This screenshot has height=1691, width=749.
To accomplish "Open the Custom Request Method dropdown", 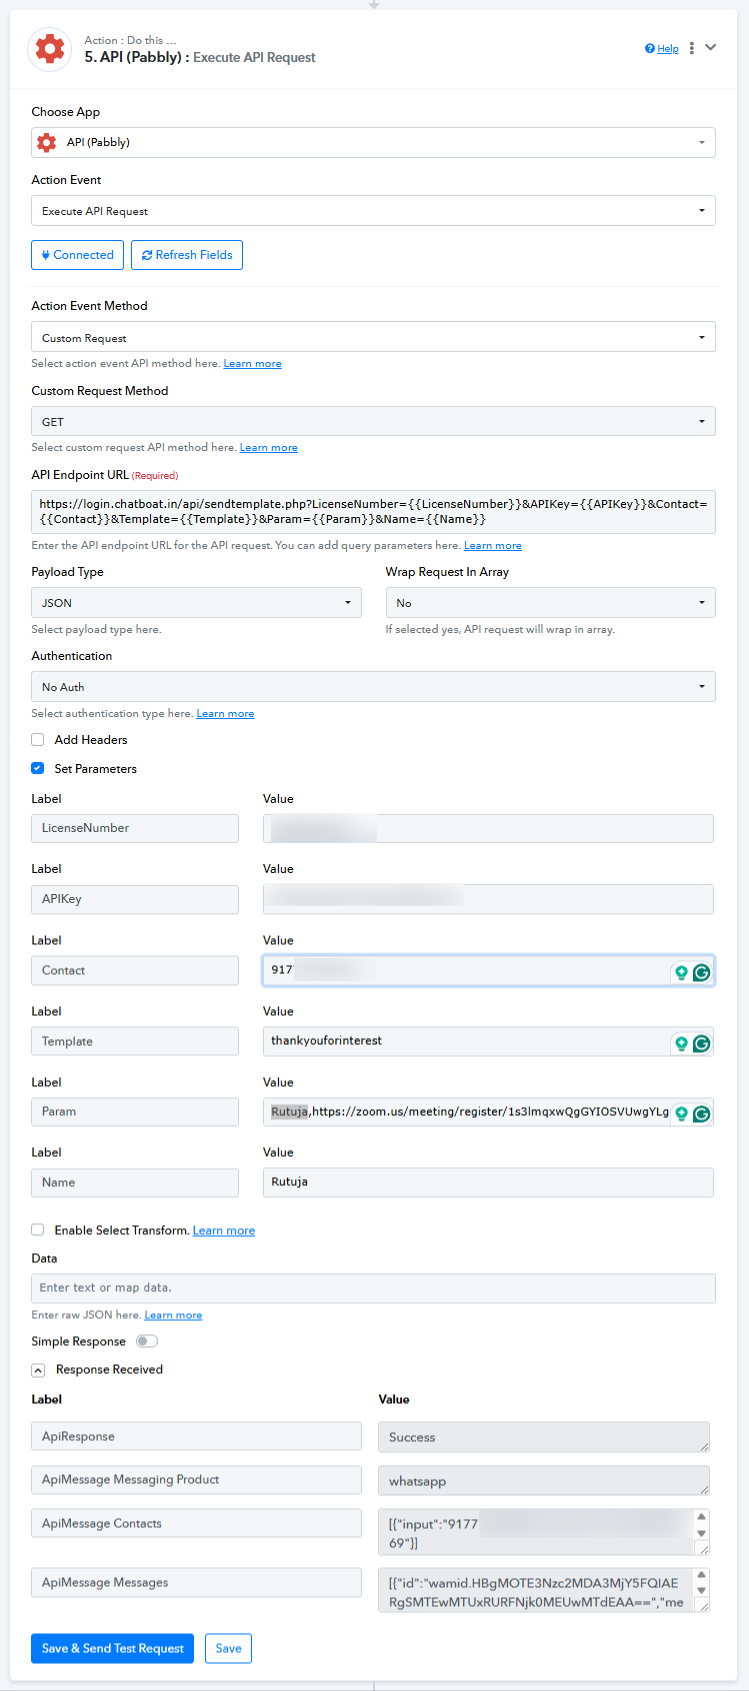I will click(x=373, y=422).
